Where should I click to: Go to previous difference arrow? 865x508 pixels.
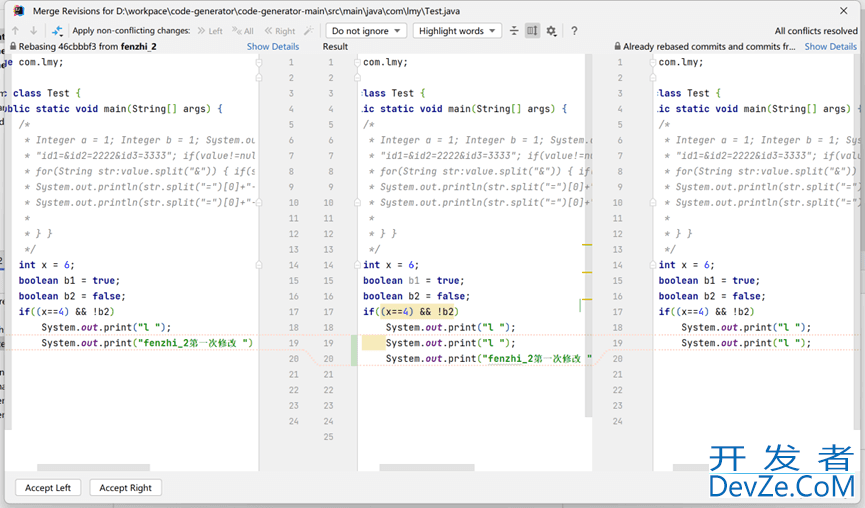coord(15,31)
